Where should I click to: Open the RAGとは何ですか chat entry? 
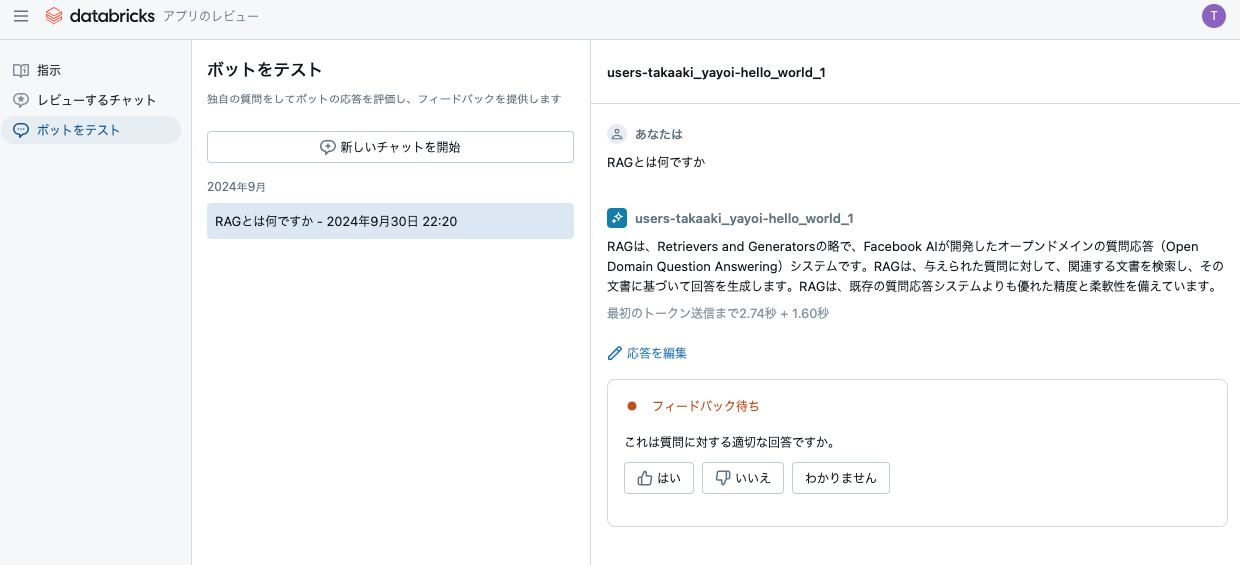390,221
